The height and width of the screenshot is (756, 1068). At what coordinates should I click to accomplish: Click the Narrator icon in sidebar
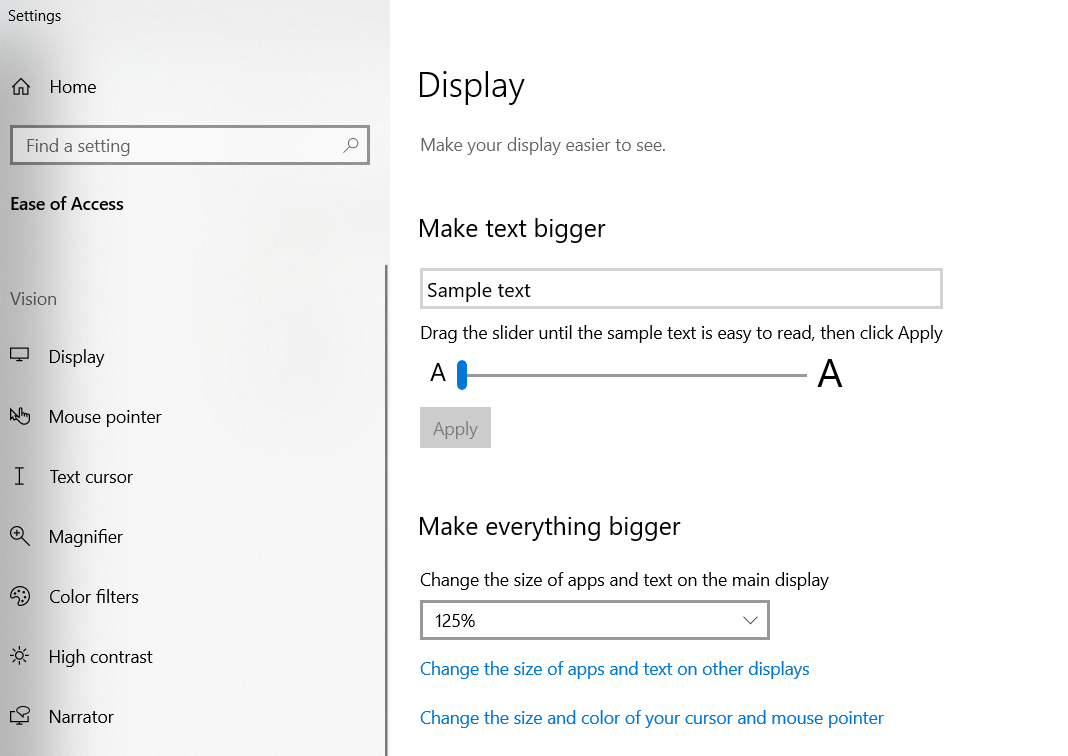[x=20, y=716]
